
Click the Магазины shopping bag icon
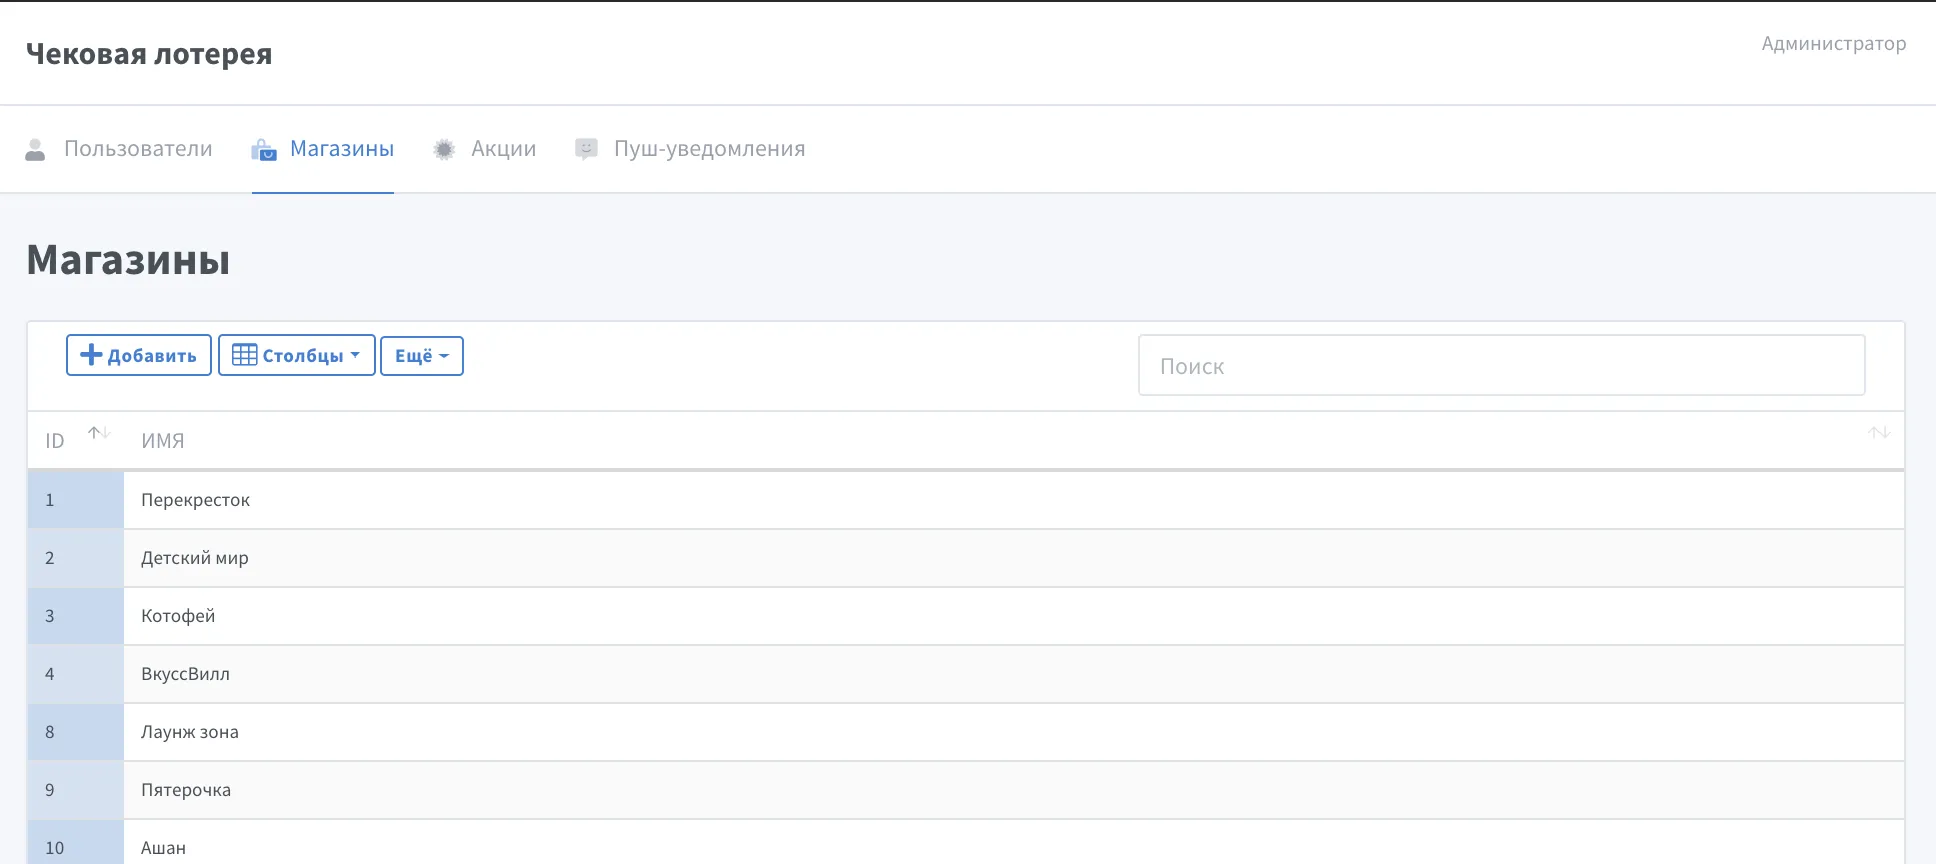pos(264,150)
